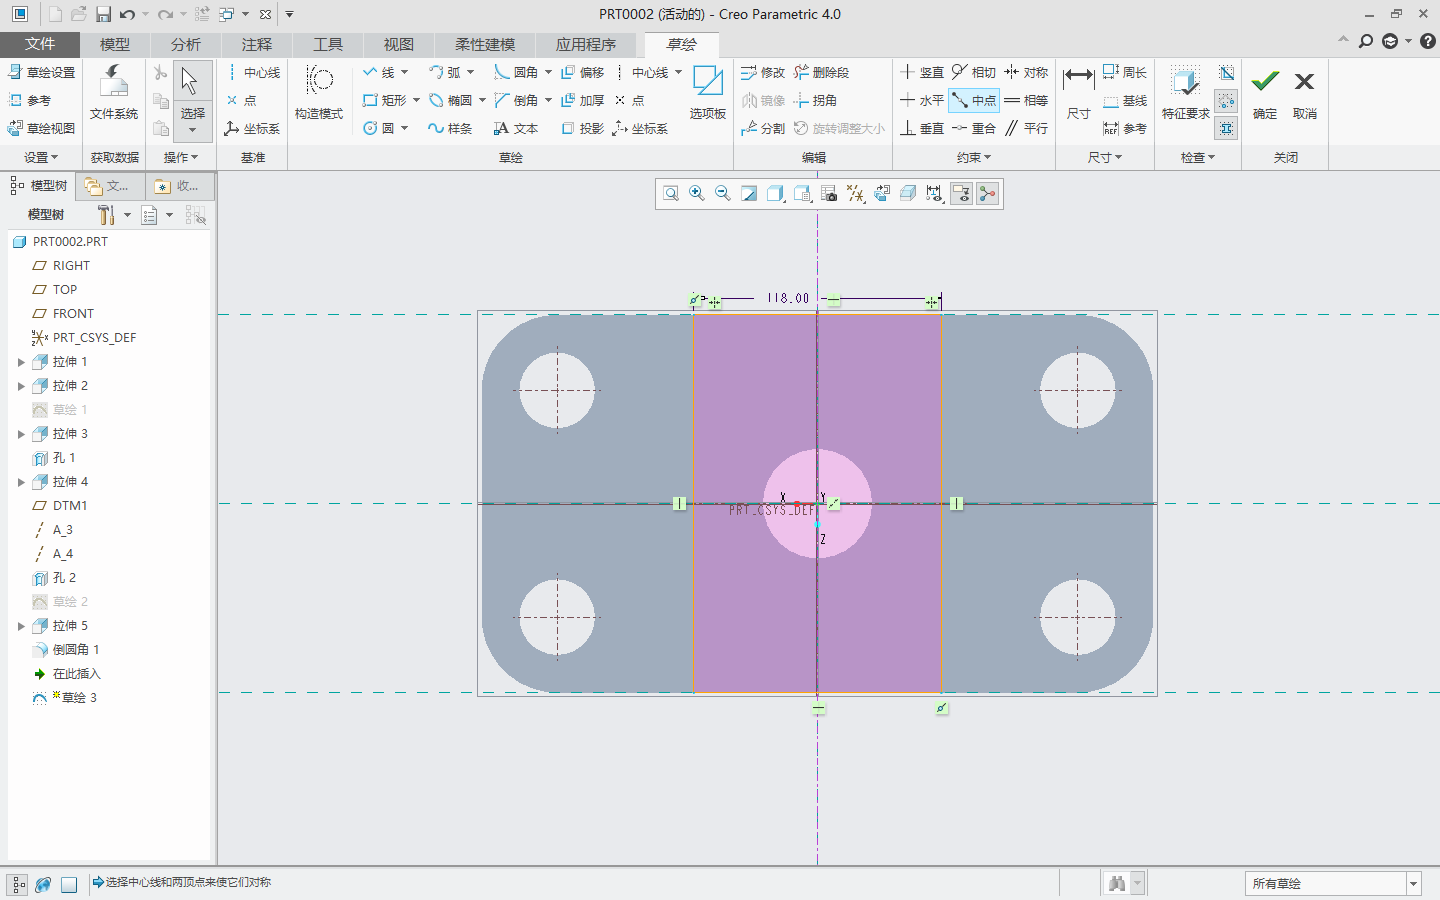This screenshot has height=900, width=1440.
Task: Expand the 约束 constraint group menu
Action: [973, 157]
